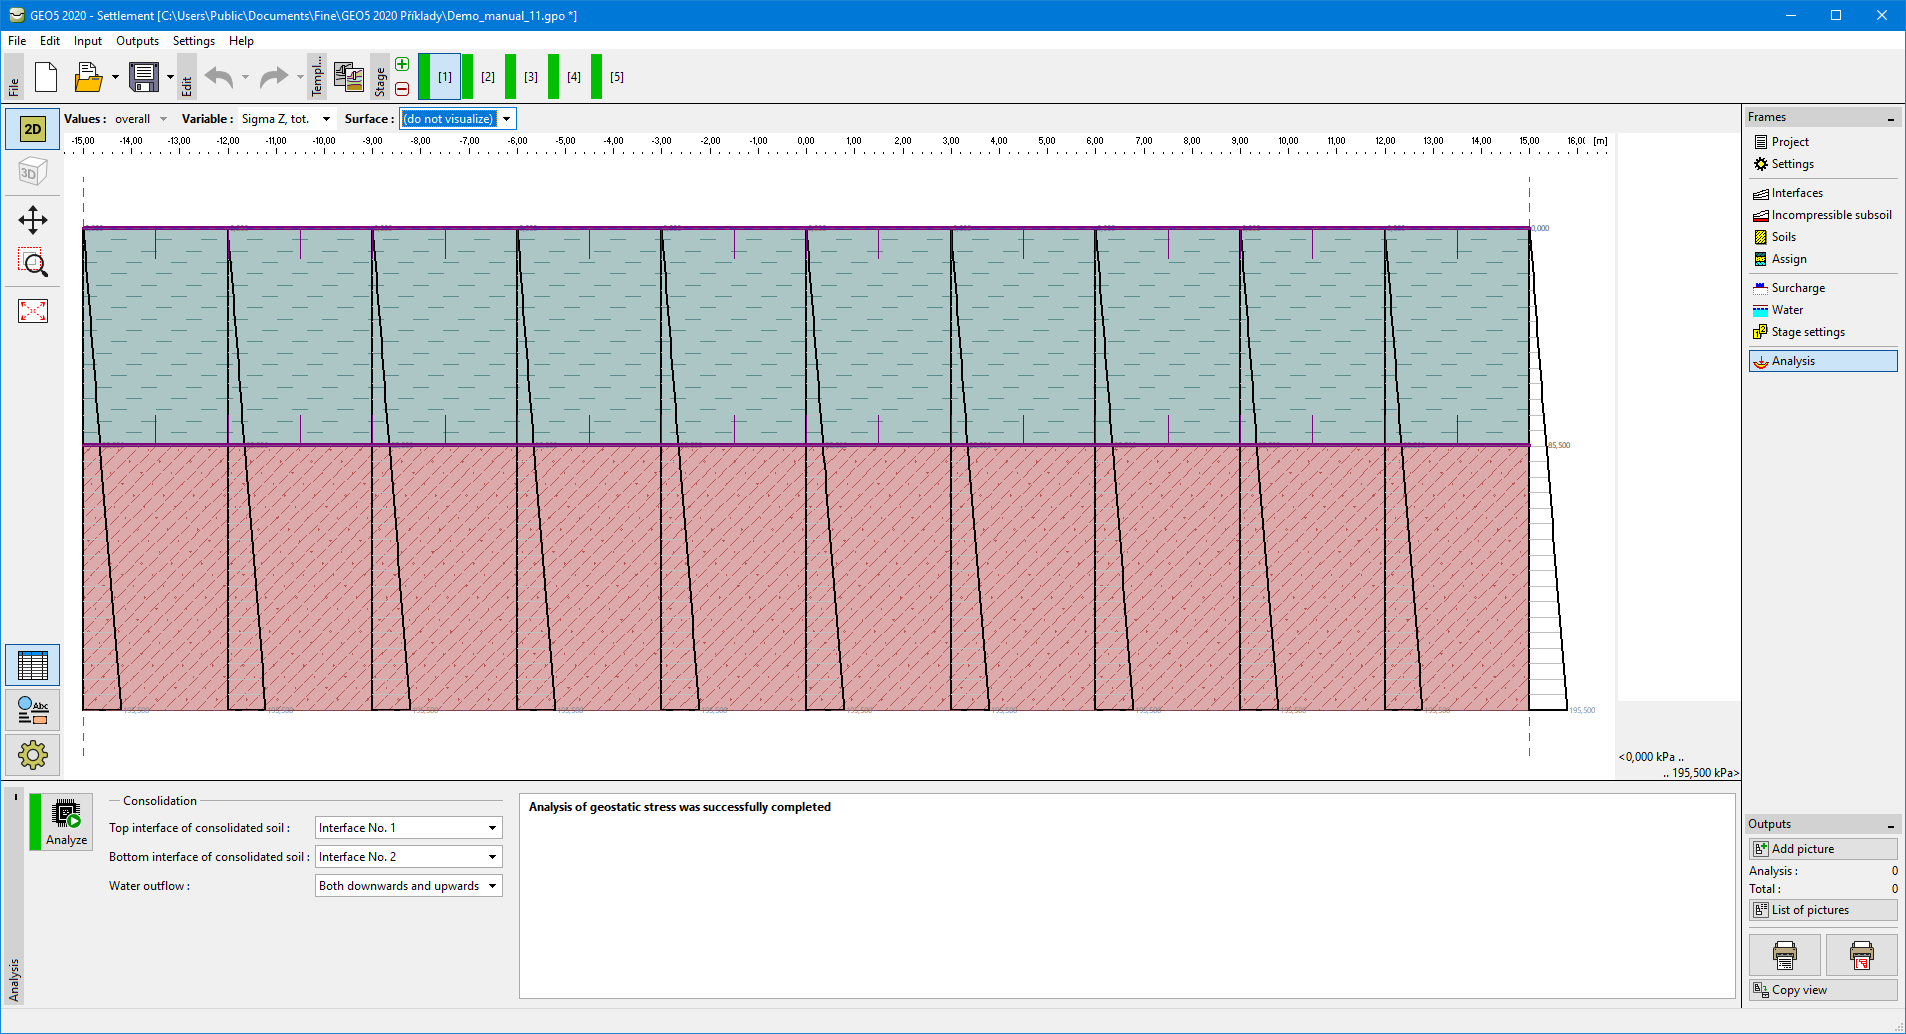Switch to construction stage [3]
The height and width of the screenshot is (1034, 1906).
tap(530, 77)
